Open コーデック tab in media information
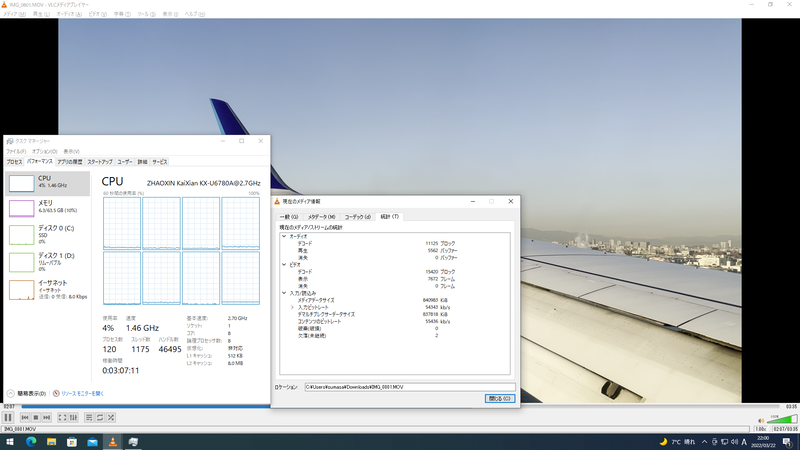The width and height of the screenshot is (800, 450). 358,217
